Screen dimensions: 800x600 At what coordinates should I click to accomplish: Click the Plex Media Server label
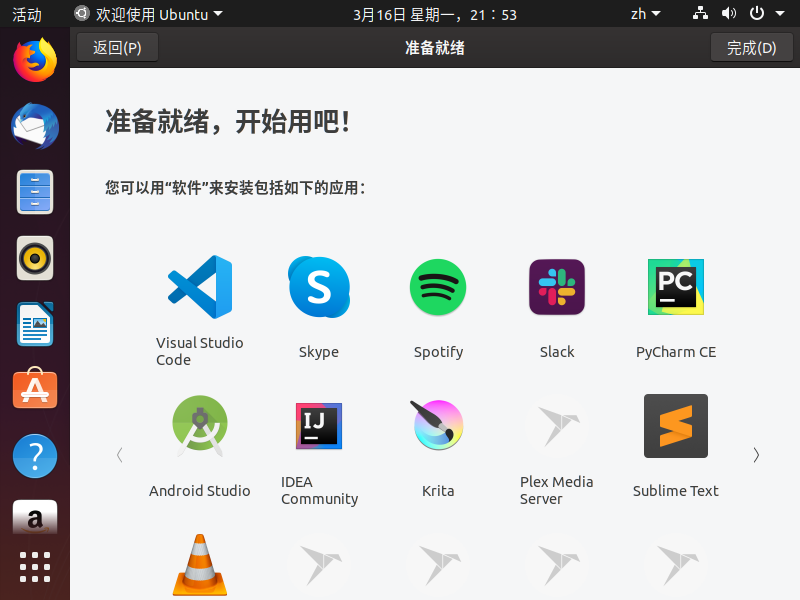557,490
